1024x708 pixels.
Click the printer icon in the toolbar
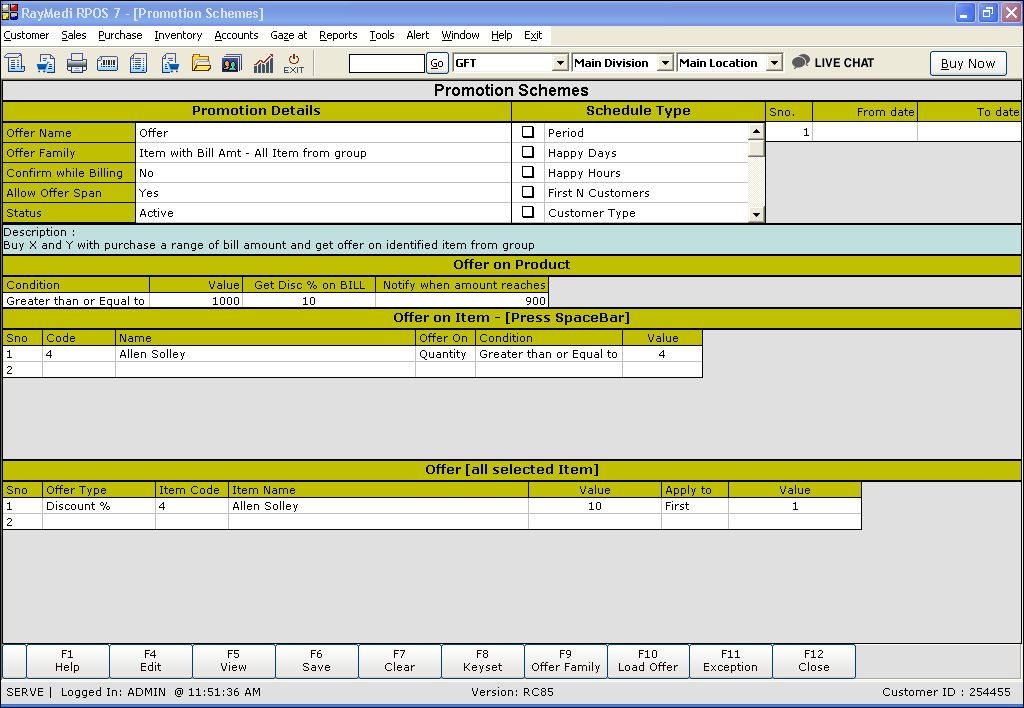(x=77, y=63)
